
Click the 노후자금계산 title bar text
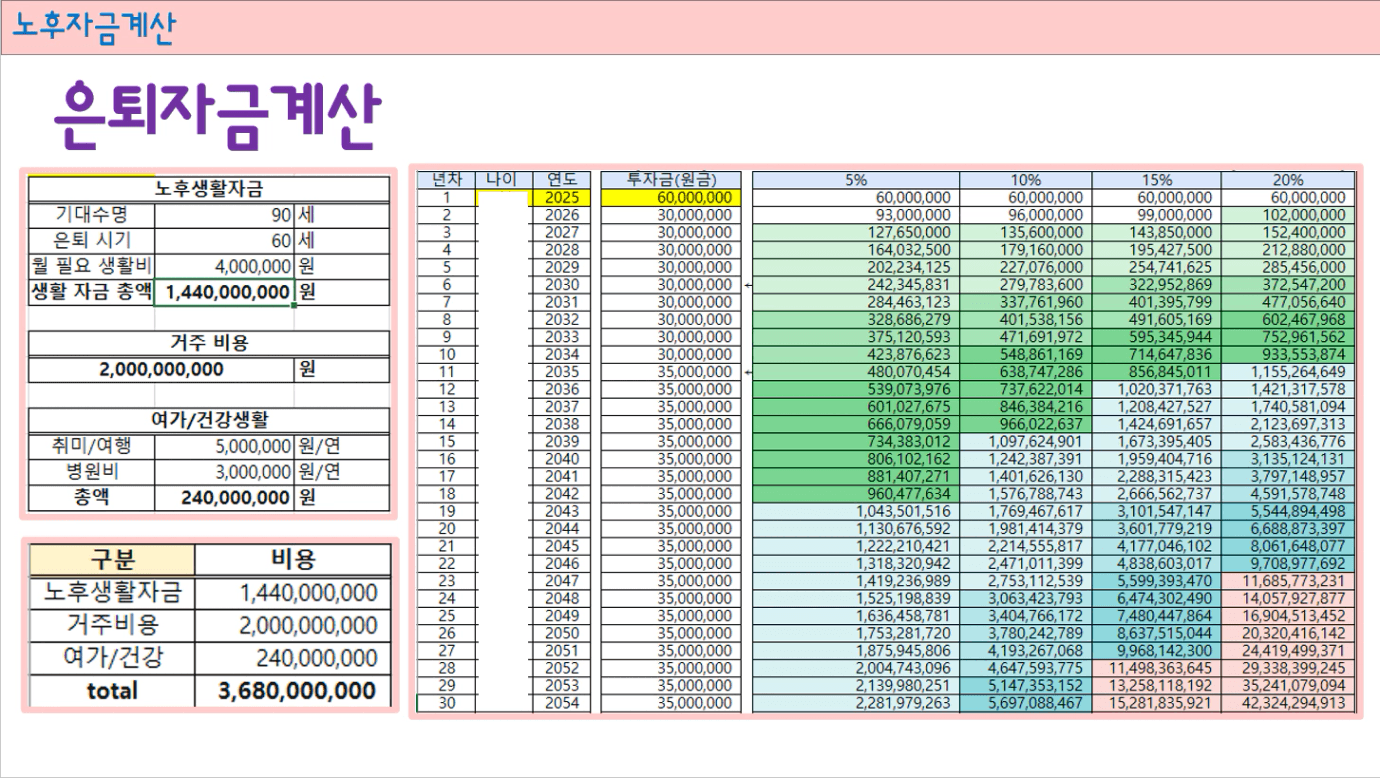coord(94,28)
